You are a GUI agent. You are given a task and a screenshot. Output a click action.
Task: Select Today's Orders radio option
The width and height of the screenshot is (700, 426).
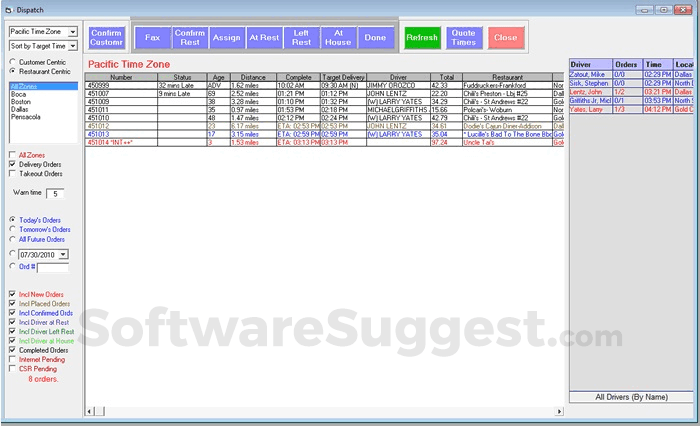tap(12, 220)
